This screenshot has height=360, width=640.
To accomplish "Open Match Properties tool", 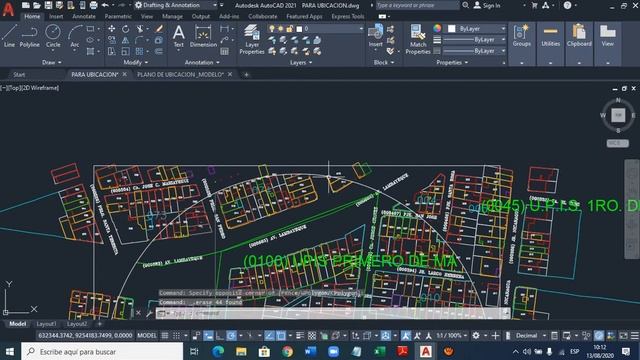I will point(418,39).
